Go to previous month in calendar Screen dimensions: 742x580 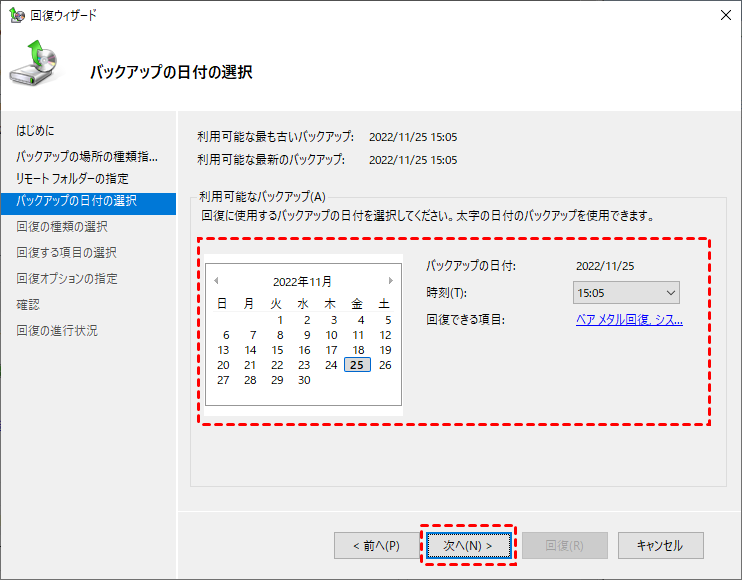pos(216,281)
